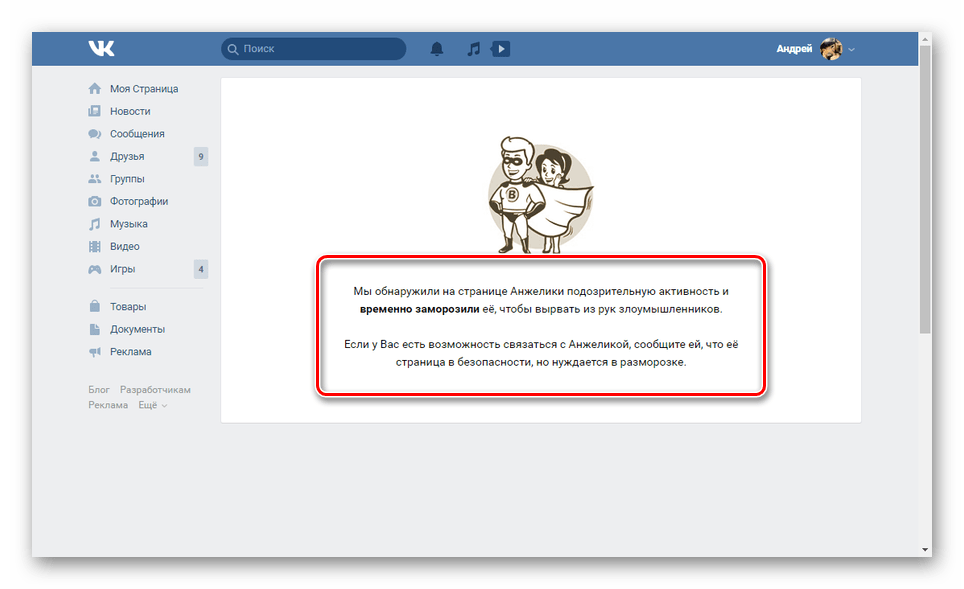Go to Новости section
This screenshot has width=964, height=589.
(x=130, y=111)
